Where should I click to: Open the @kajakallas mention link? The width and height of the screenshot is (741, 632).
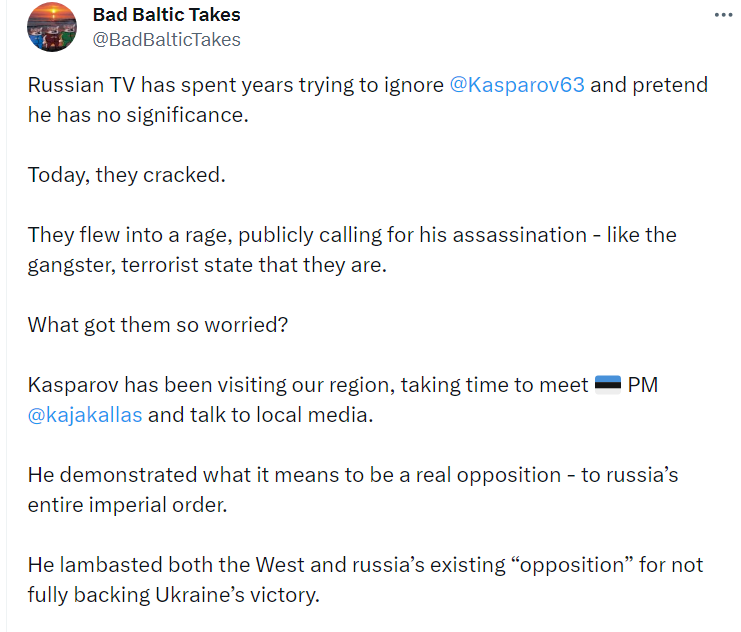(85, 415)
